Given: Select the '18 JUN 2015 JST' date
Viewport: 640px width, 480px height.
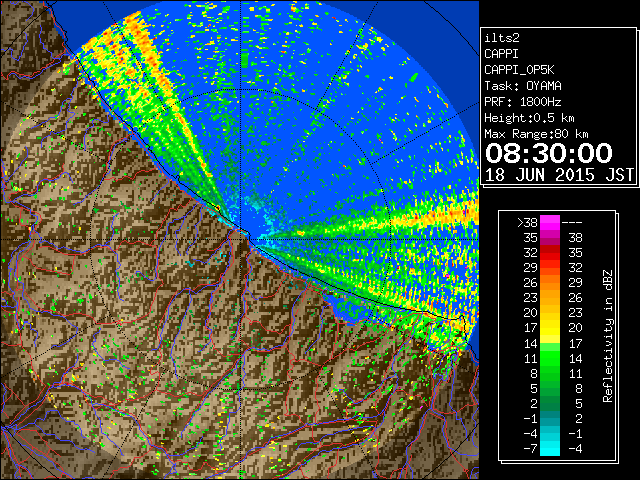Looking at the screenshot, I should 559,175.
